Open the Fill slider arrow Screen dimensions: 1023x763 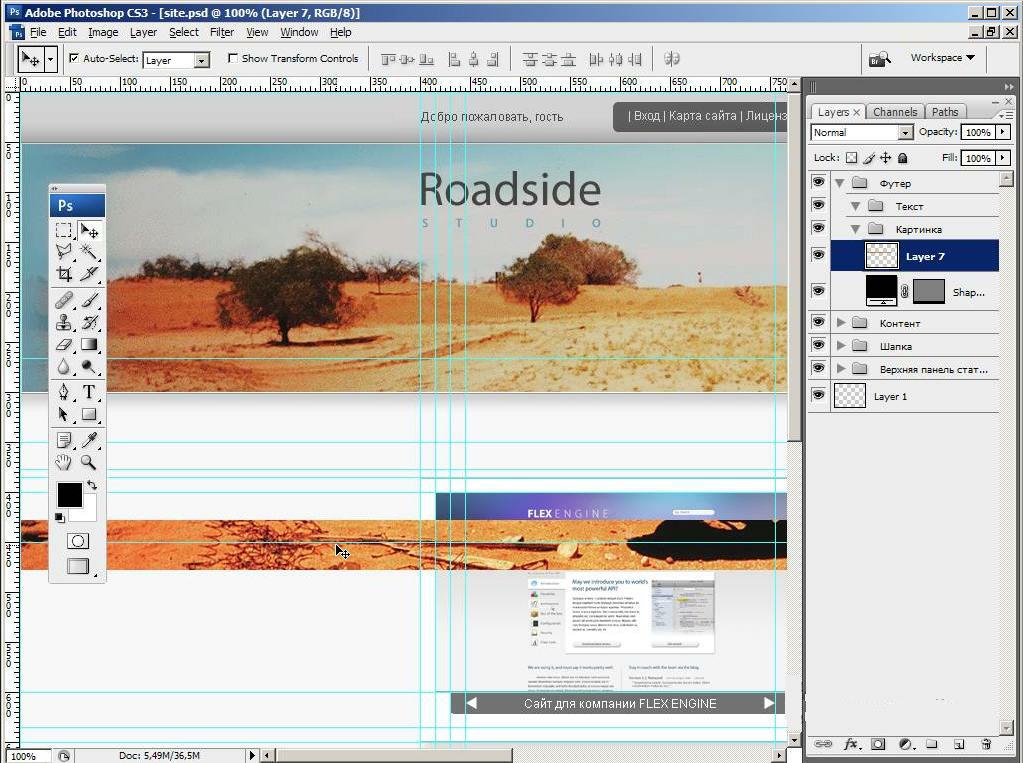[x=1003, y=158]
